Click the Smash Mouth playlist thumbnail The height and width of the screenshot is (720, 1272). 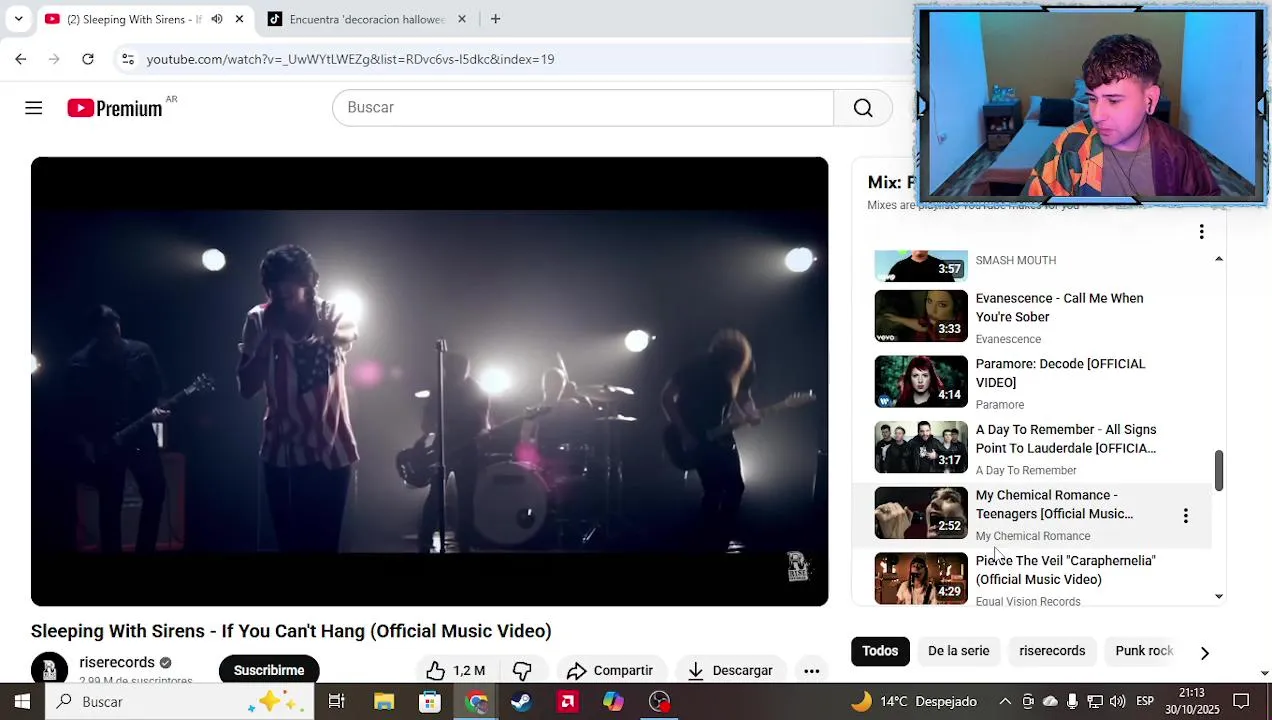click(x=921, y=266)
